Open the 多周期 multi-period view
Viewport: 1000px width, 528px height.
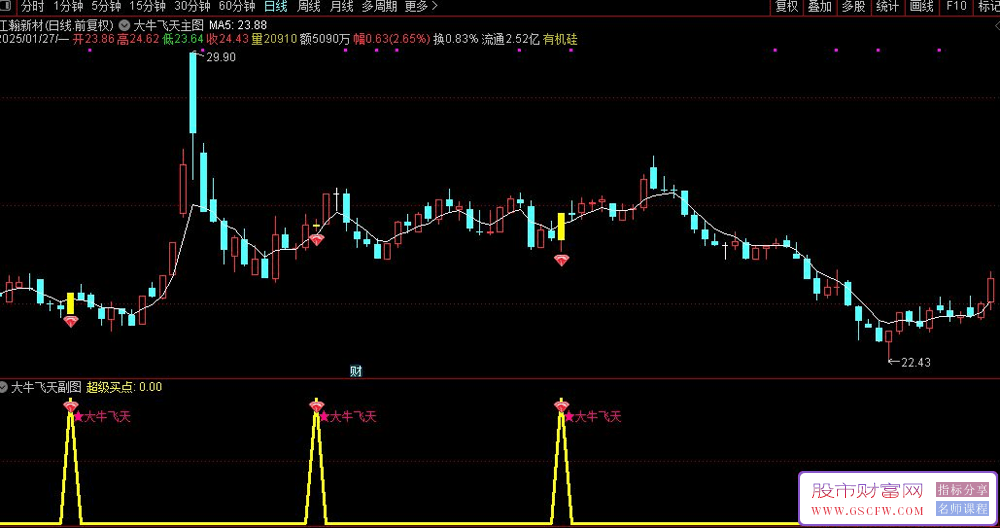(x=379, y=7)
